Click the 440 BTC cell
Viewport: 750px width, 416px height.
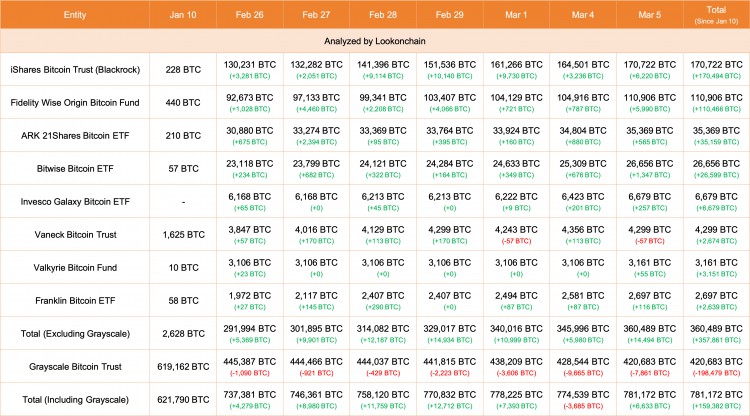tap(183, 102)
